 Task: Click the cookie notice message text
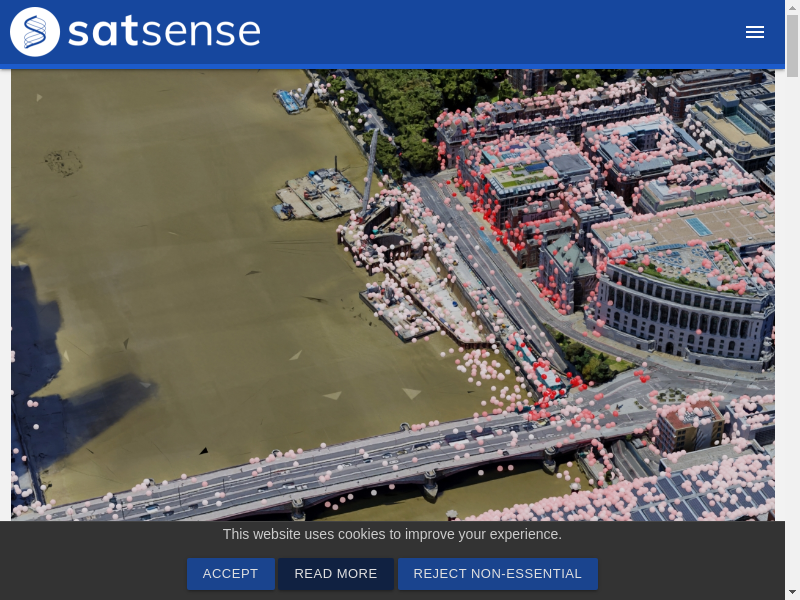(x=392, y=534)
